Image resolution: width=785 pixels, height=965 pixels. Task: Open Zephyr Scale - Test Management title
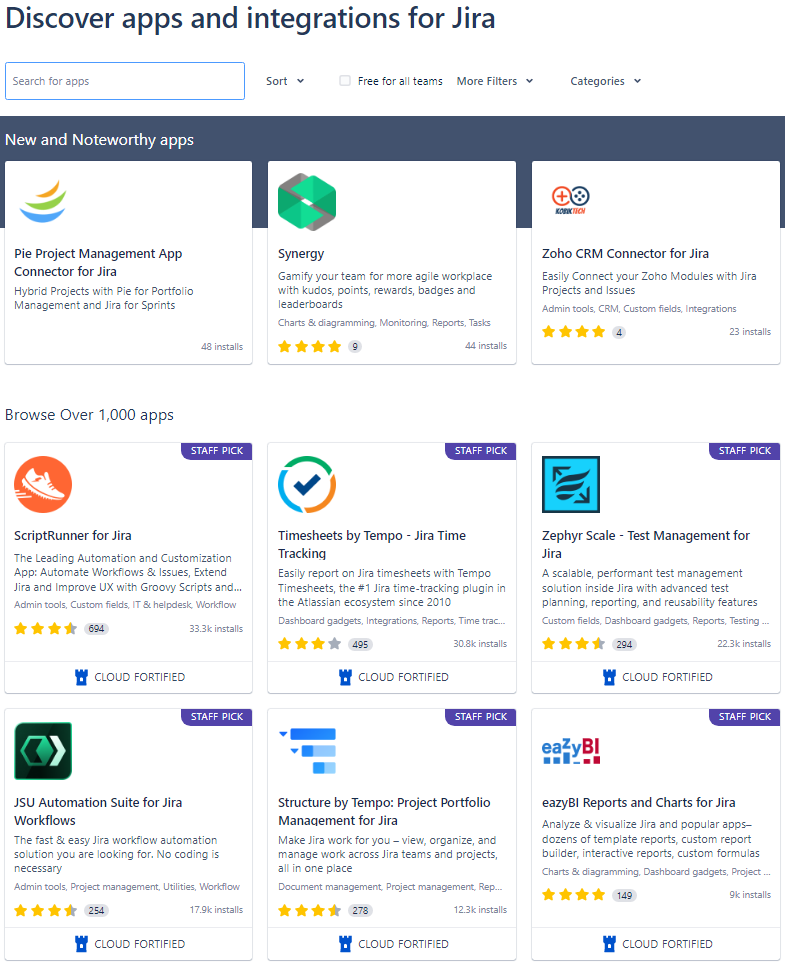(x=645, y=544)
